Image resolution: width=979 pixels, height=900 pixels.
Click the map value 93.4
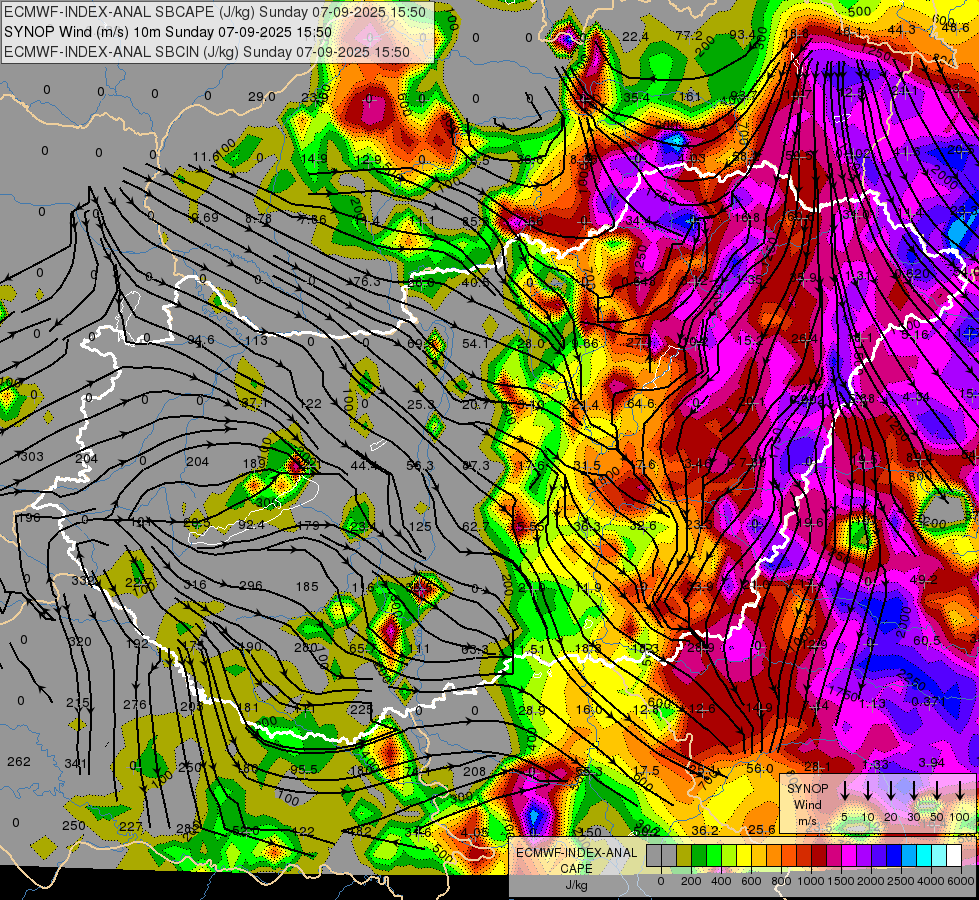743,34
